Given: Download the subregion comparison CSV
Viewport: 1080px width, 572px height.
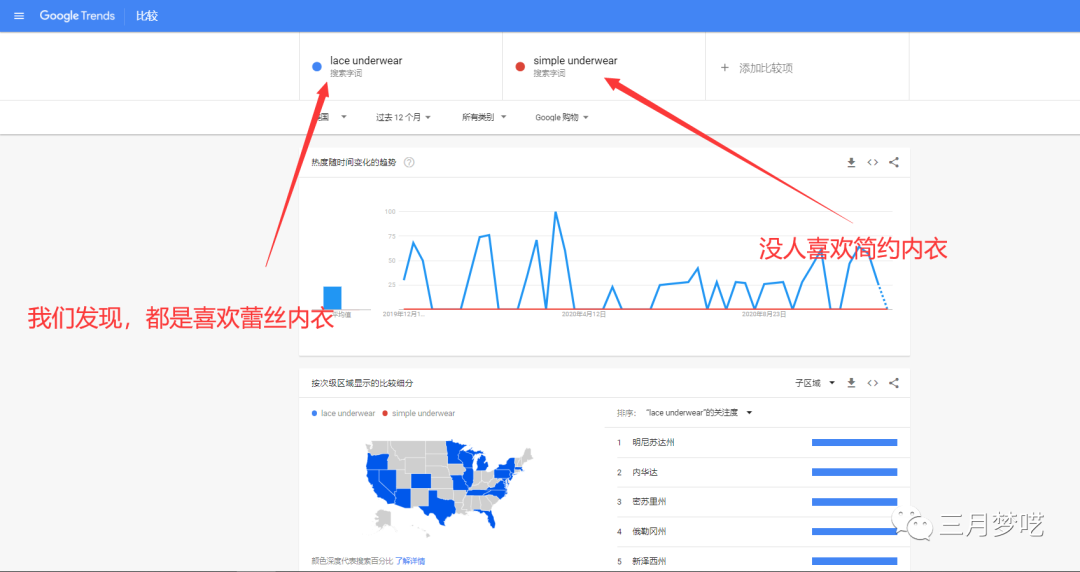Looking at the screenshot, I should (851, 383).
